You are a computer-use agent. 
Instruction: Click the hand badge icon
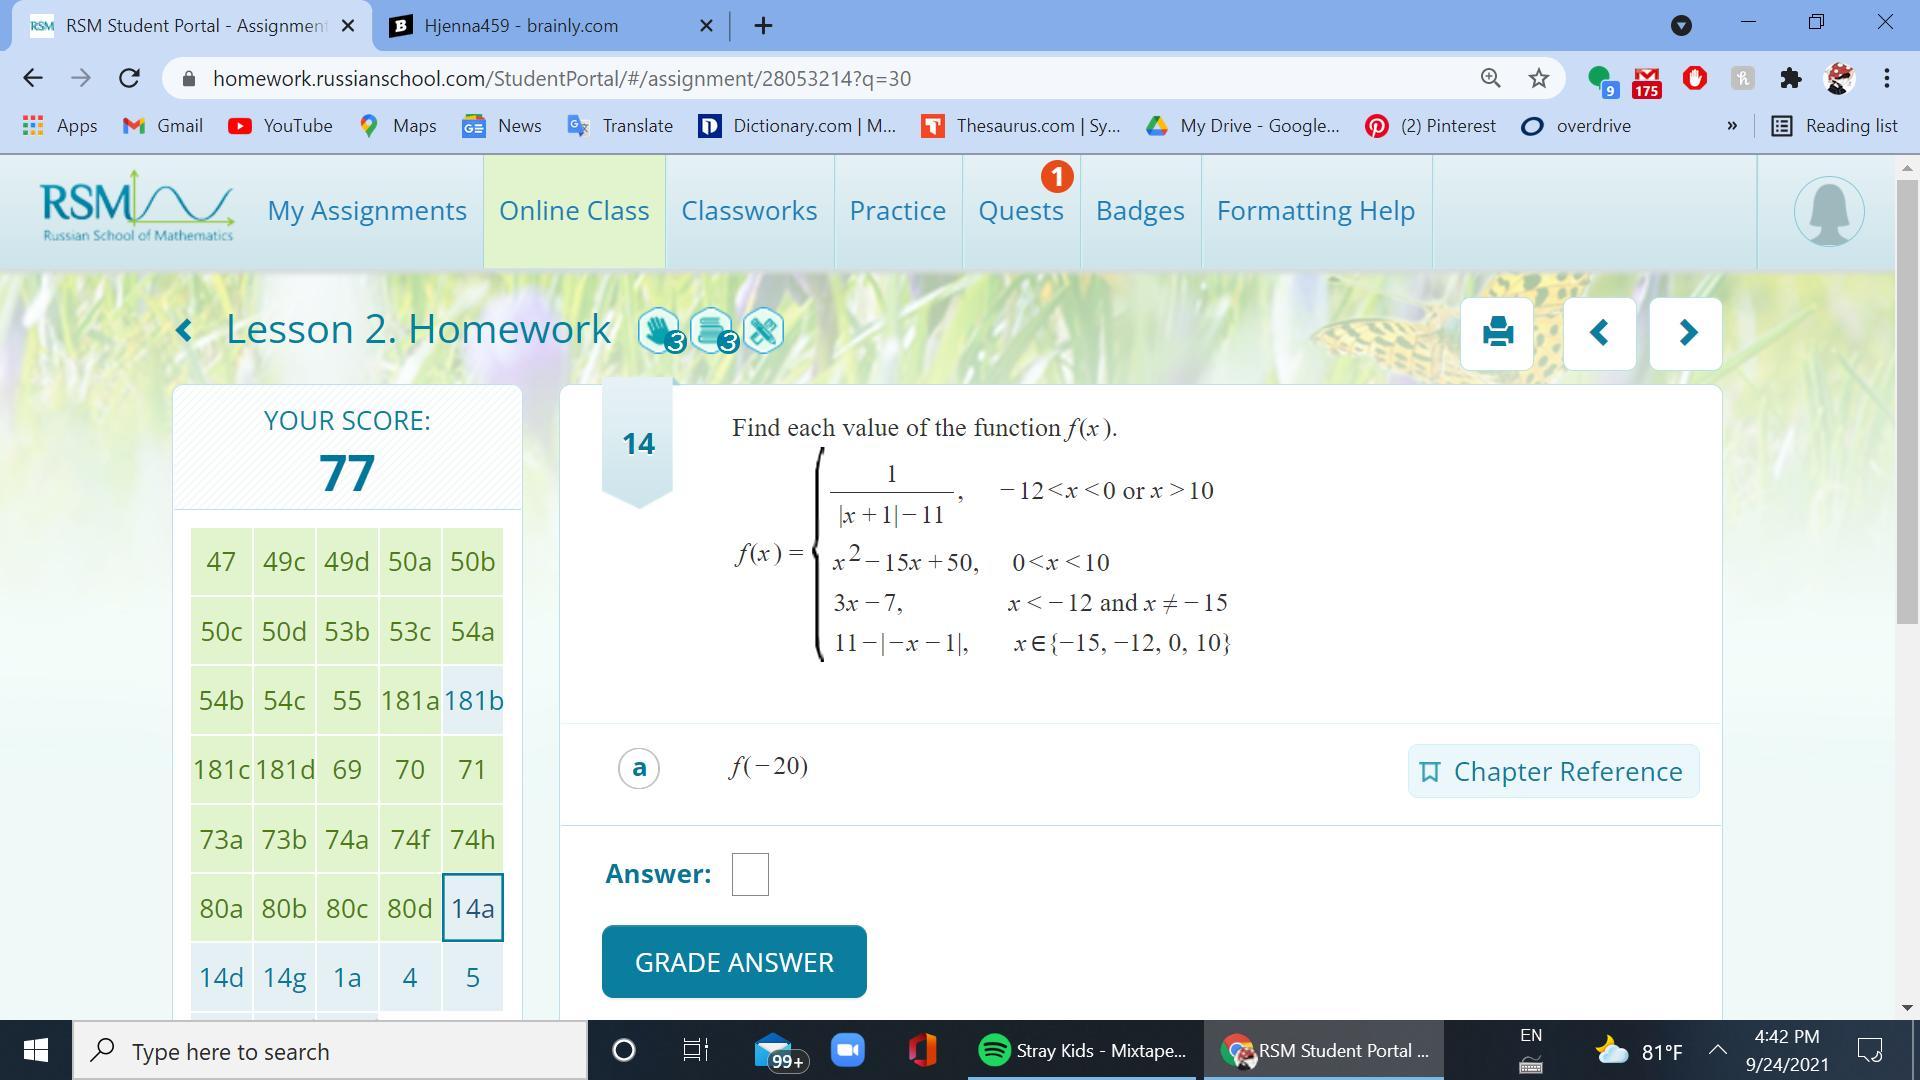point(660,331)
